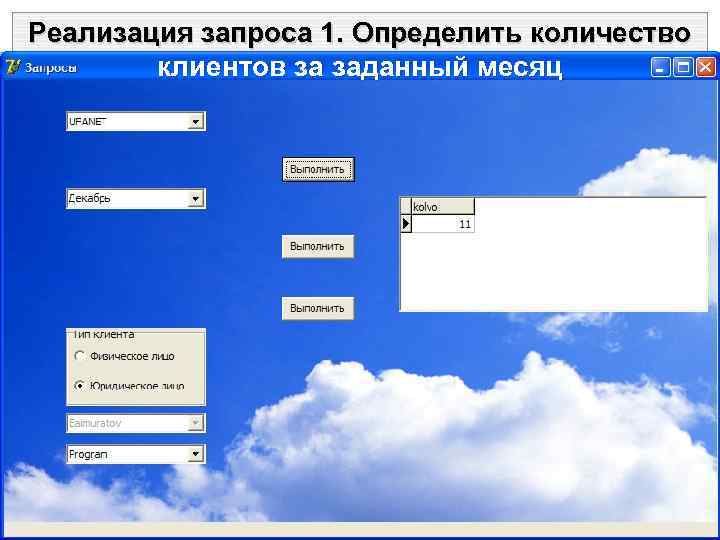Viewport: 720px width, 540px height.
Task: Click inside the Декабрь combo text field
Action: (x=128, y=199)
